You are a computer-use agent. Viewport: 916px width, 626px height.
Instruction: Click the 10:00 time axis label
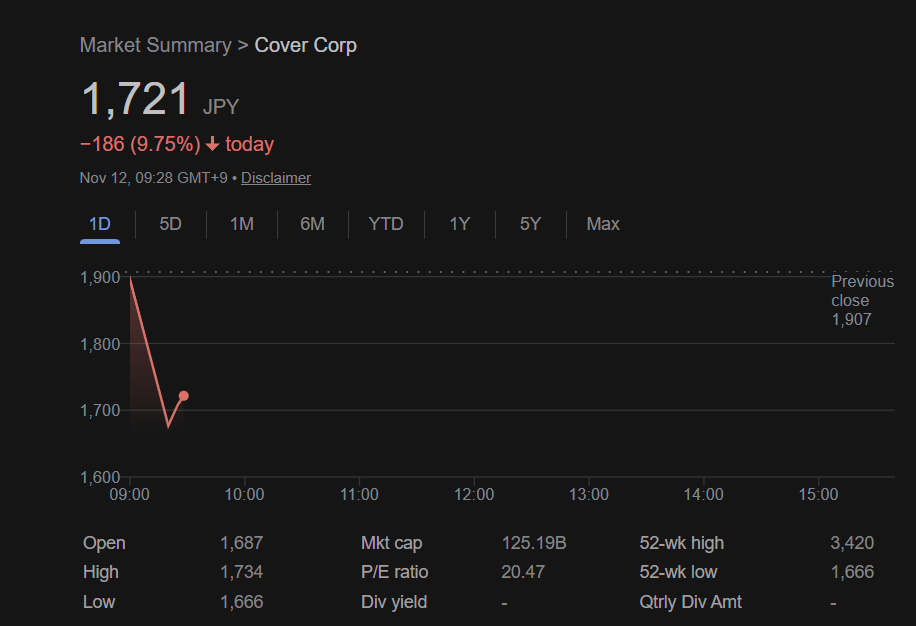pos(244,495)
